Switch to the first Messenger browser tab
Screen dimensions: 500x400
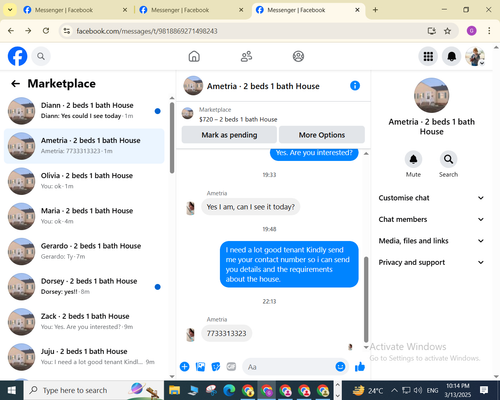pos(75,10)
